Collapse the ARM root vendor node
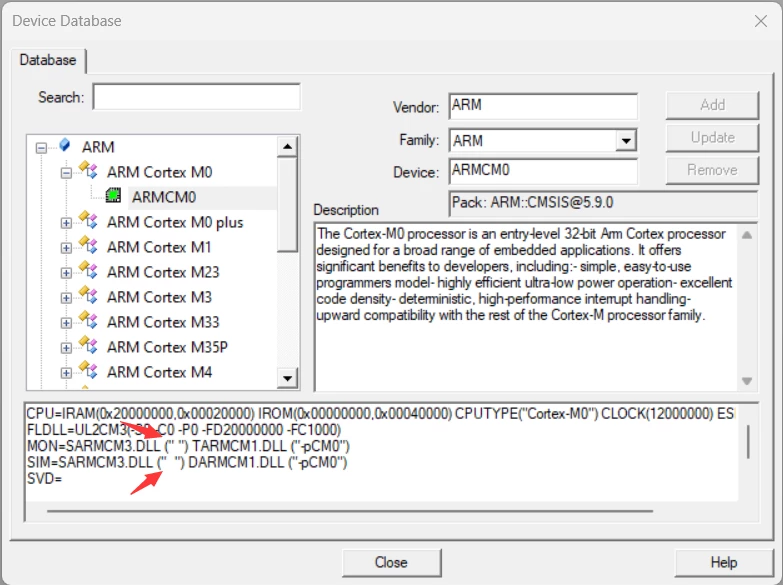The width and height of the screenshot is (783, 585). click(x=41, y=148)
